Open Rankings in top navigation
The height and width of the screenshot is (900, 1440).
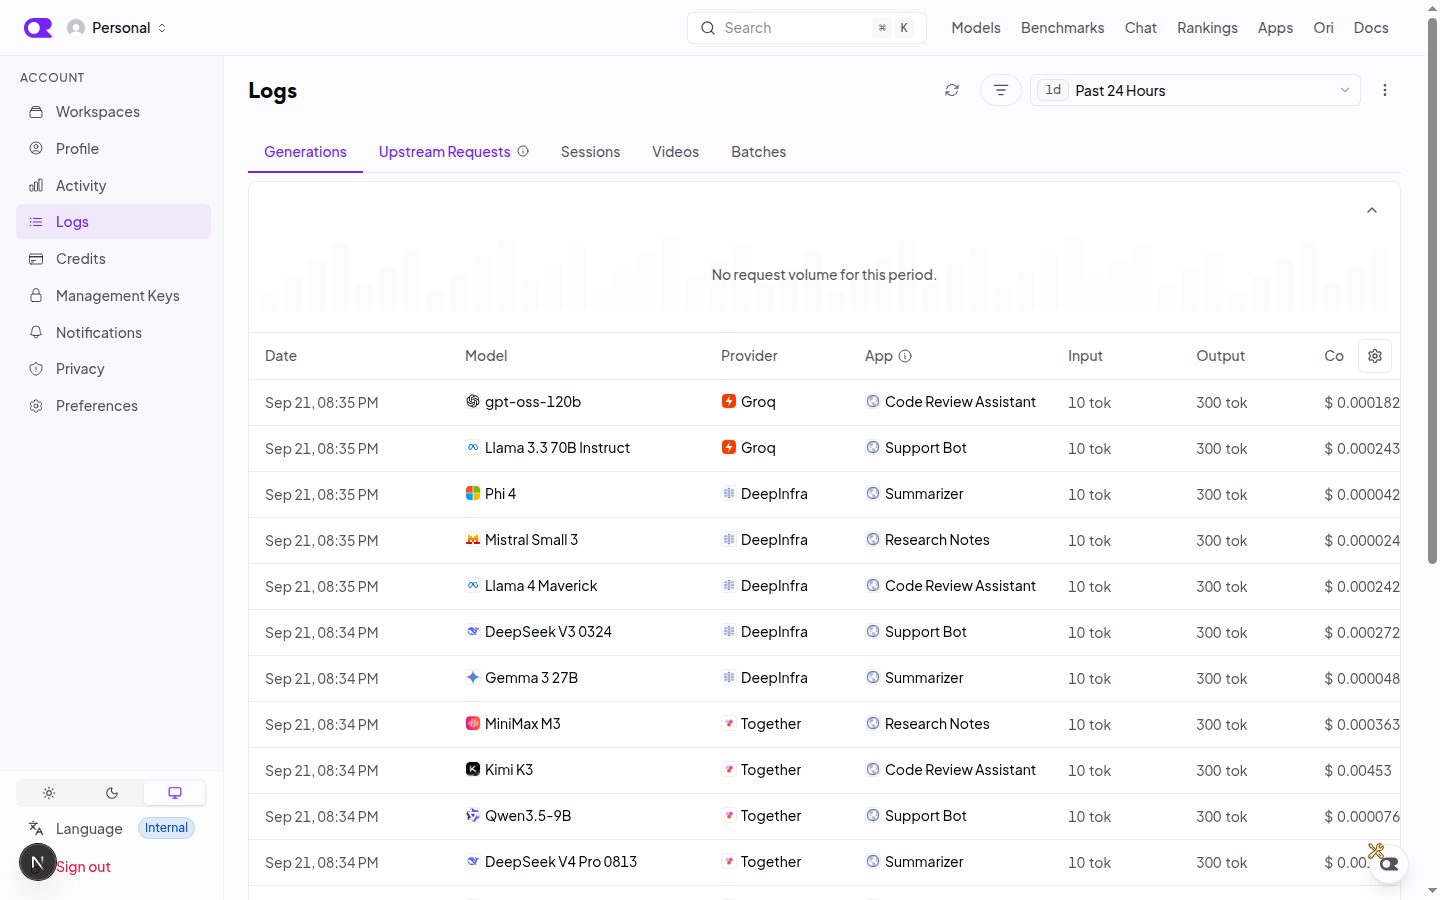point(1207,28)
